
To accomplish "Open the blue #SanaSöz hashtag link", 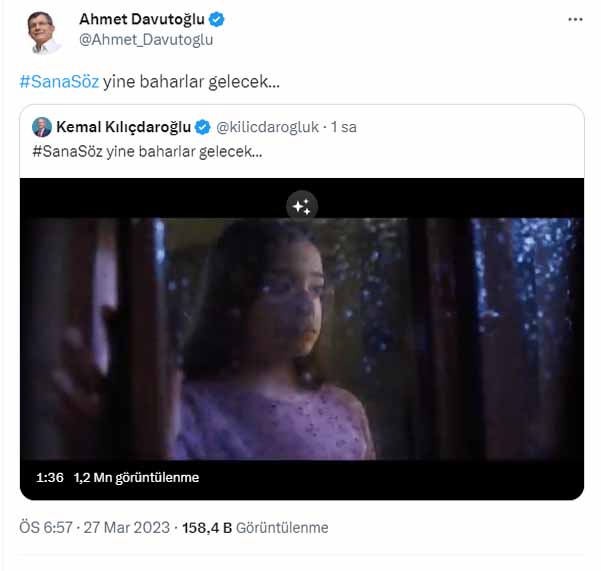I will point(58,82).
